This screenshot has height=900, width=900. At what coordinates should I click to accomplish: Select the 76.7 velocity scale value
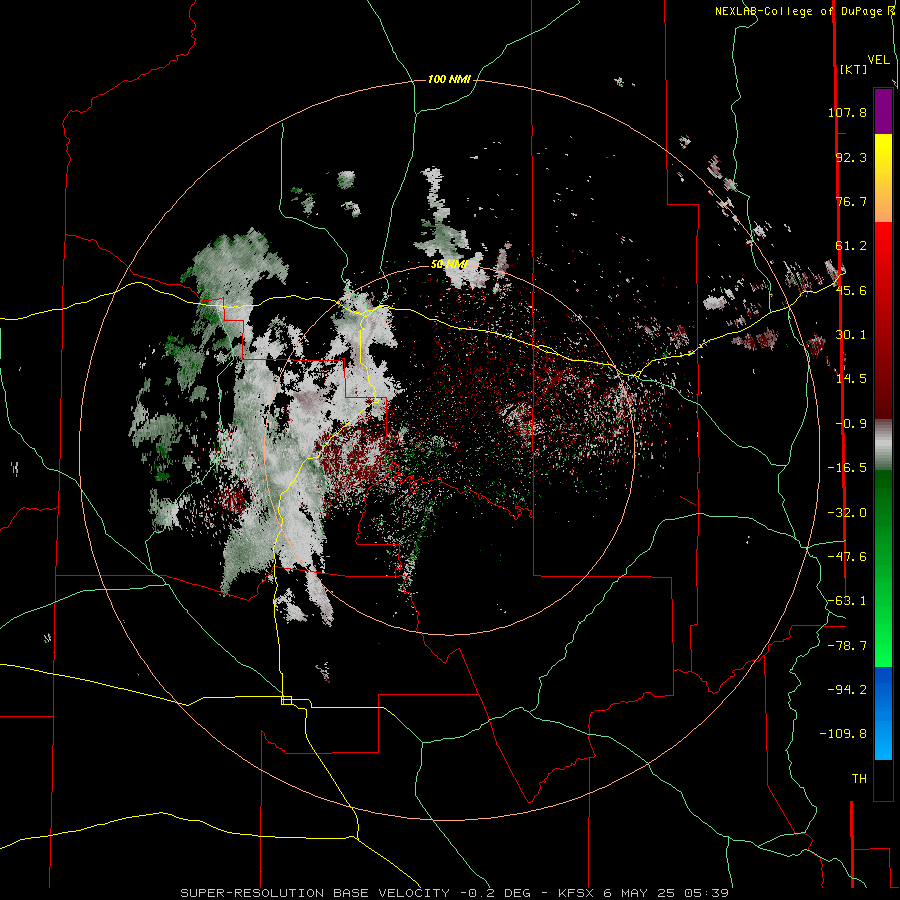[851, 201]
